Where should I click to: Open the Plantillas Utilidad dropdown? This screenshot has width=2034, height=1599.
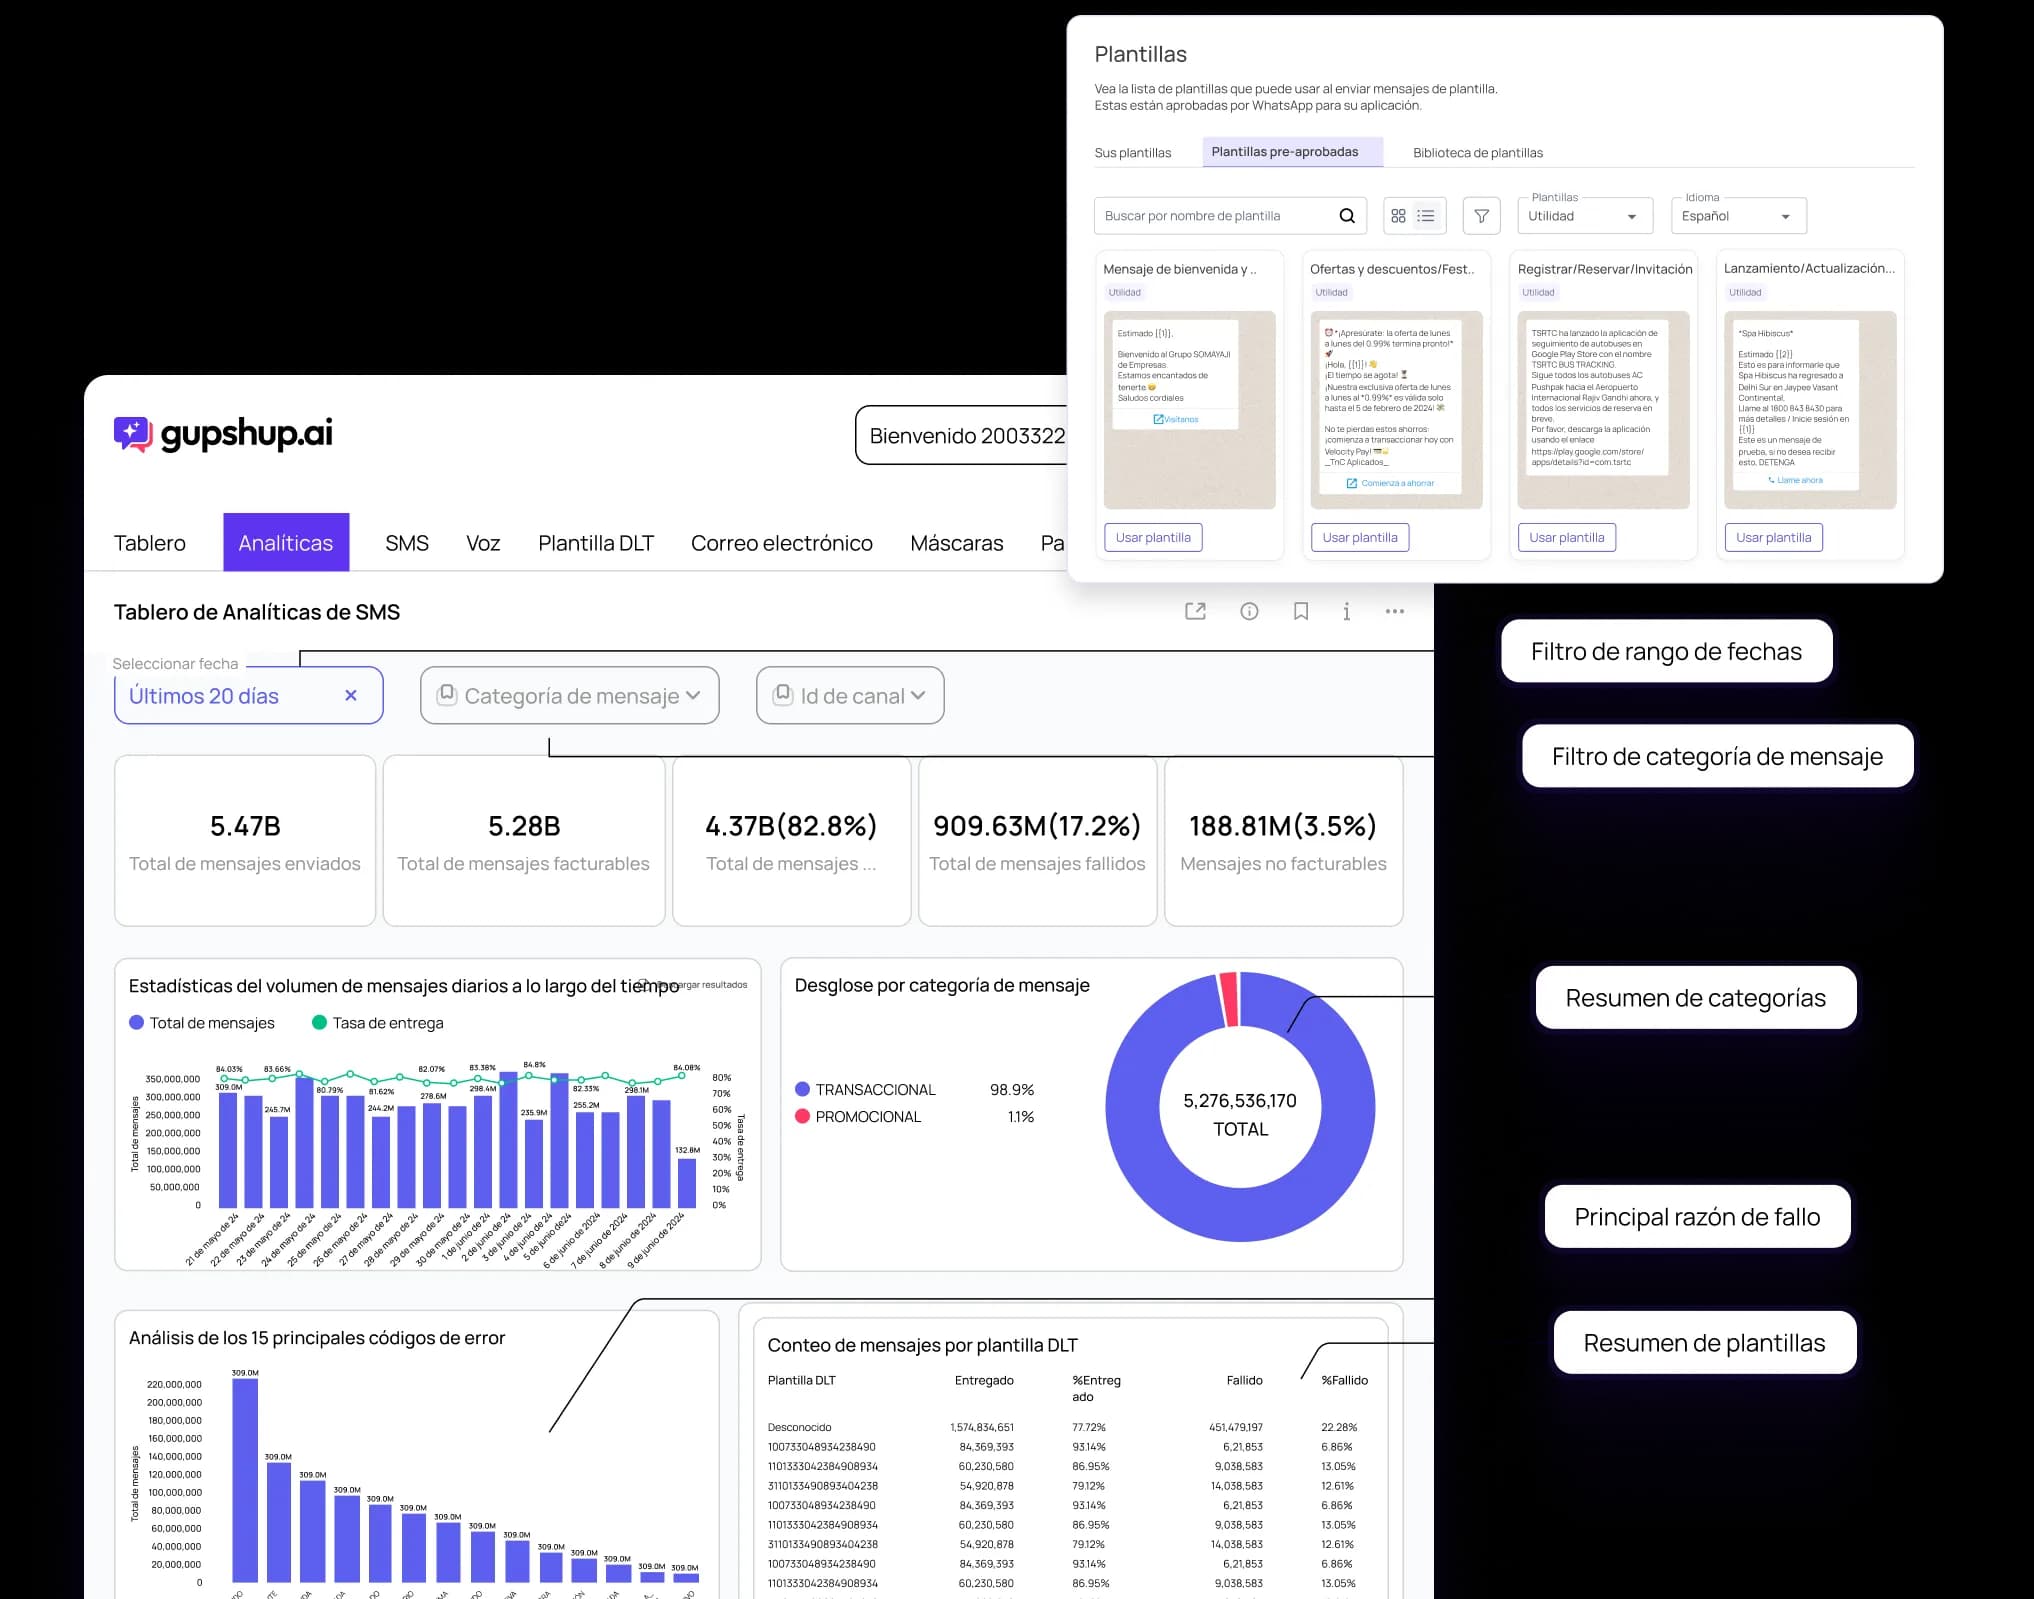pyautogui.click(x=1584, y=216)
